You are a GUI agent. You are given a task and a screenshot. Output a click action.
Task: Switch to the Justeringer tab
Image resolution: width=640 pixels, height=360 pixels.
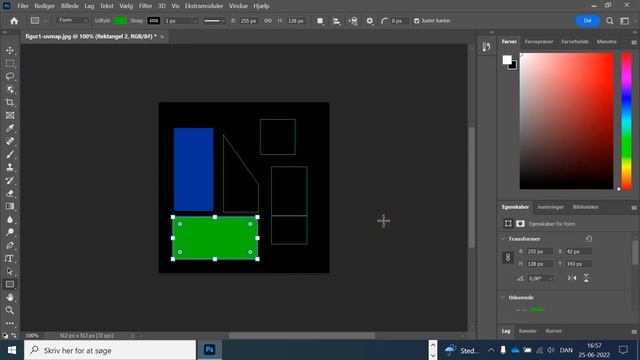coord(550,207)
